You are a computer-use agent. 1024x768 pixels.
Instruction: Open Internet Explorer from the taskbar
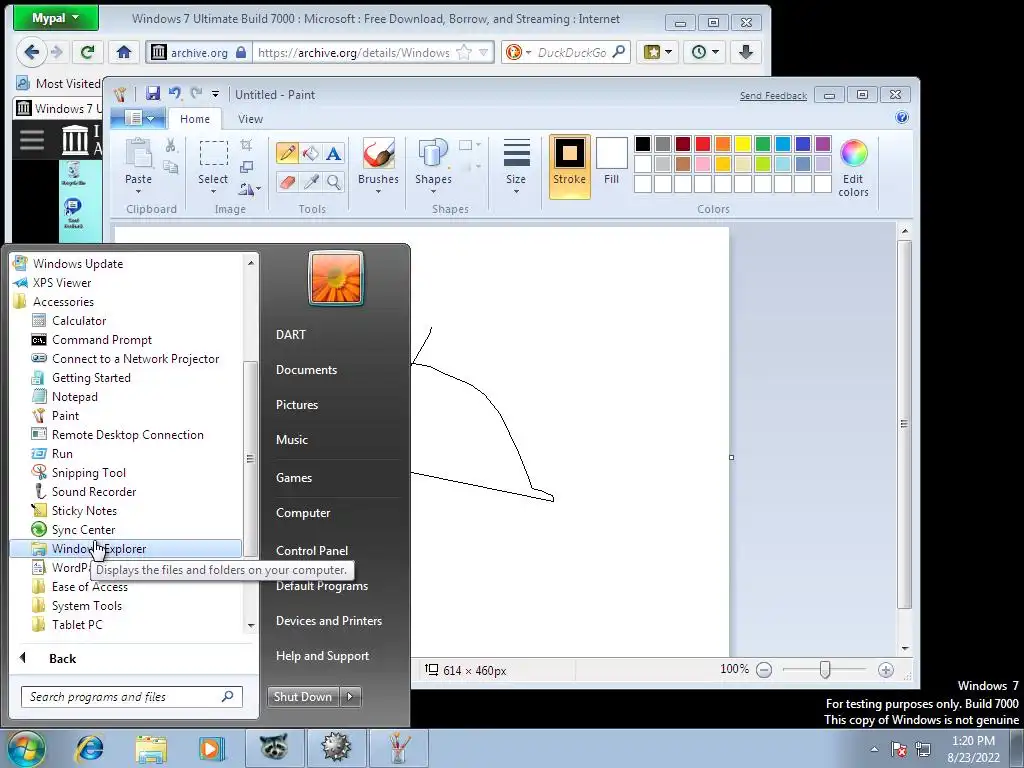click(x=89, y=748)
